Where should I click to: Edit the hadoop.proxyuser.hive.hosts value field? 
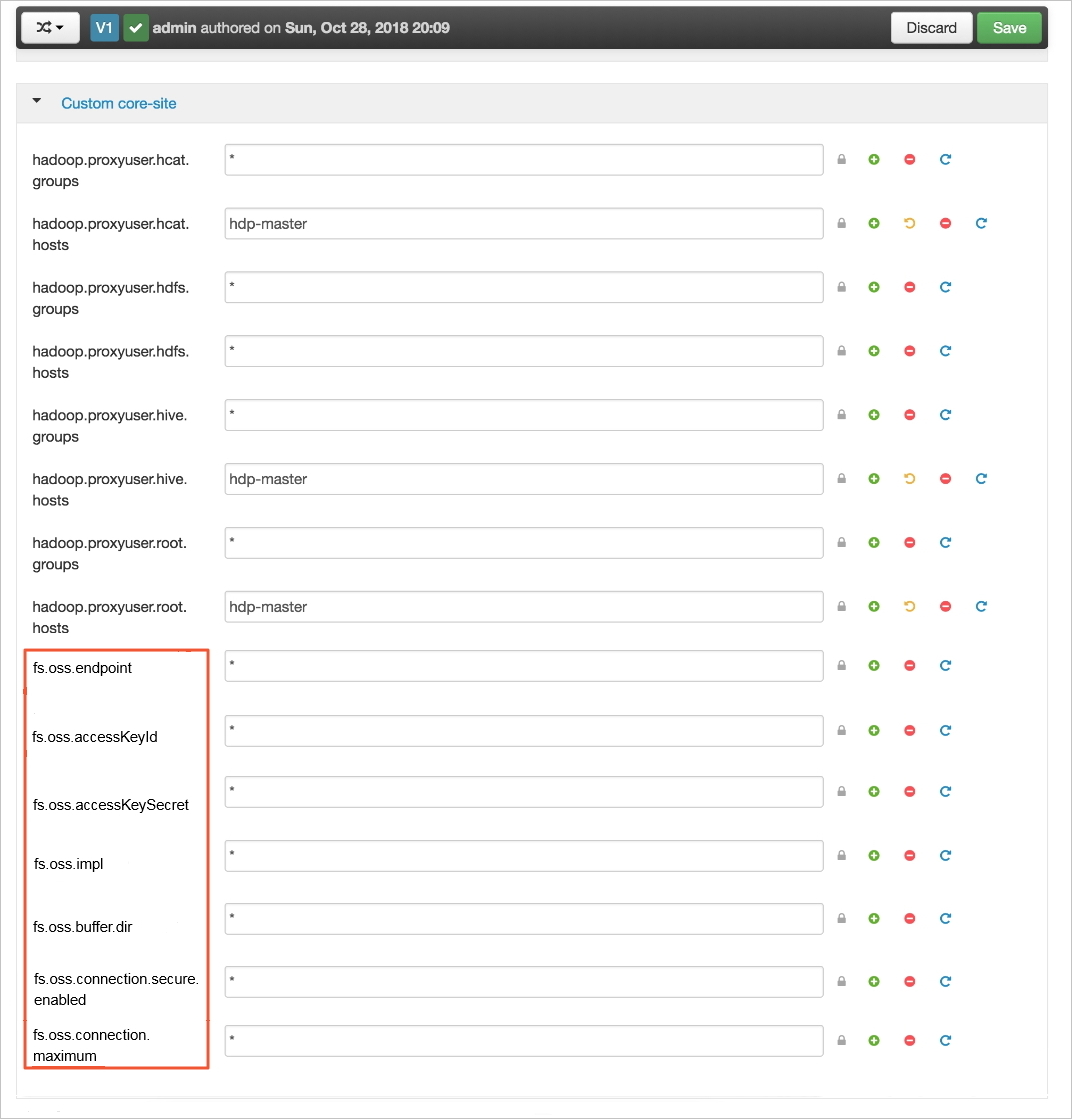524,480
